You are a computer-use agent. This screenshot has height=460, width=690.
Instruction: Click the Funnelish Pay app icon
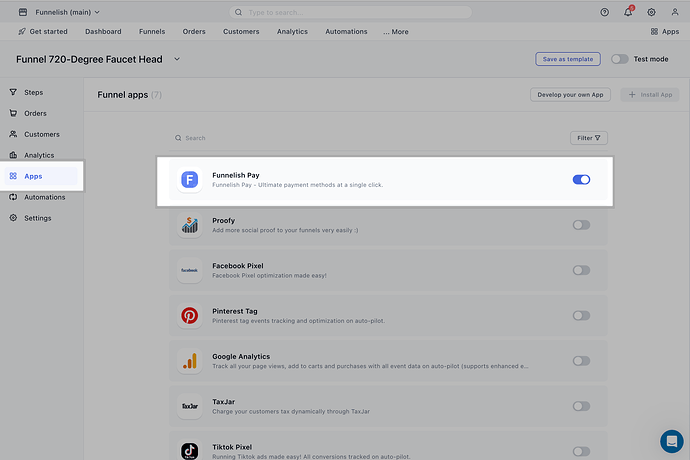[x=189, y=180]
